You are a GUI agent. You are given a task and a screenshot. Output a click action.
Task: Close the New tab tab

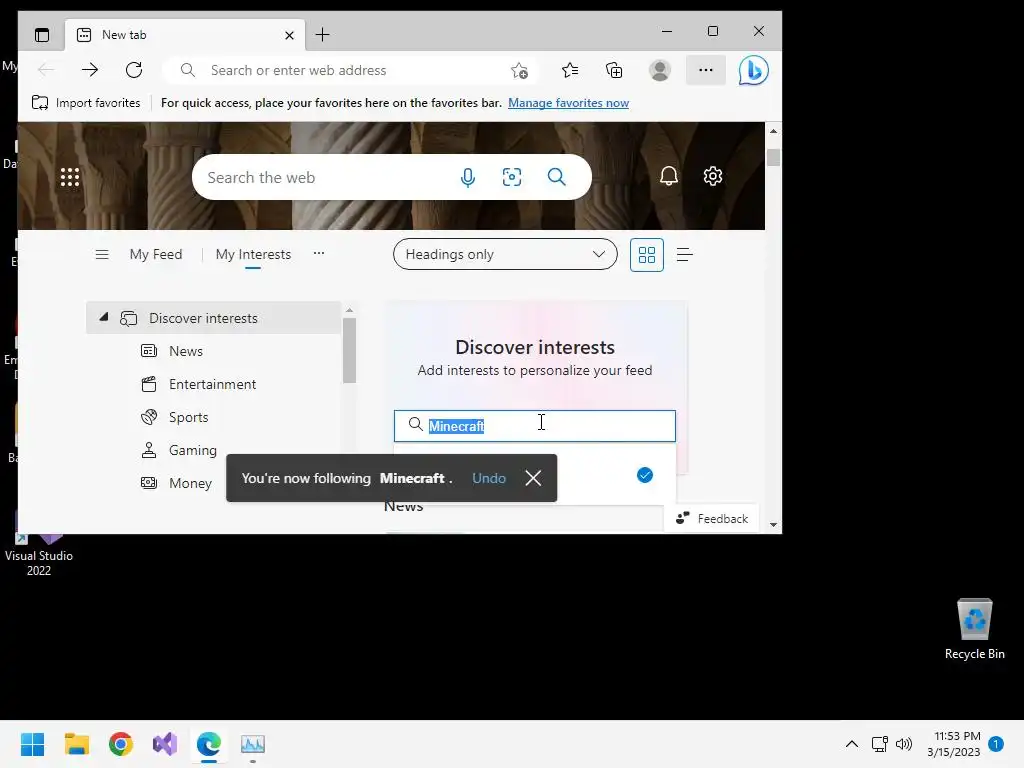tap(289, 35)
